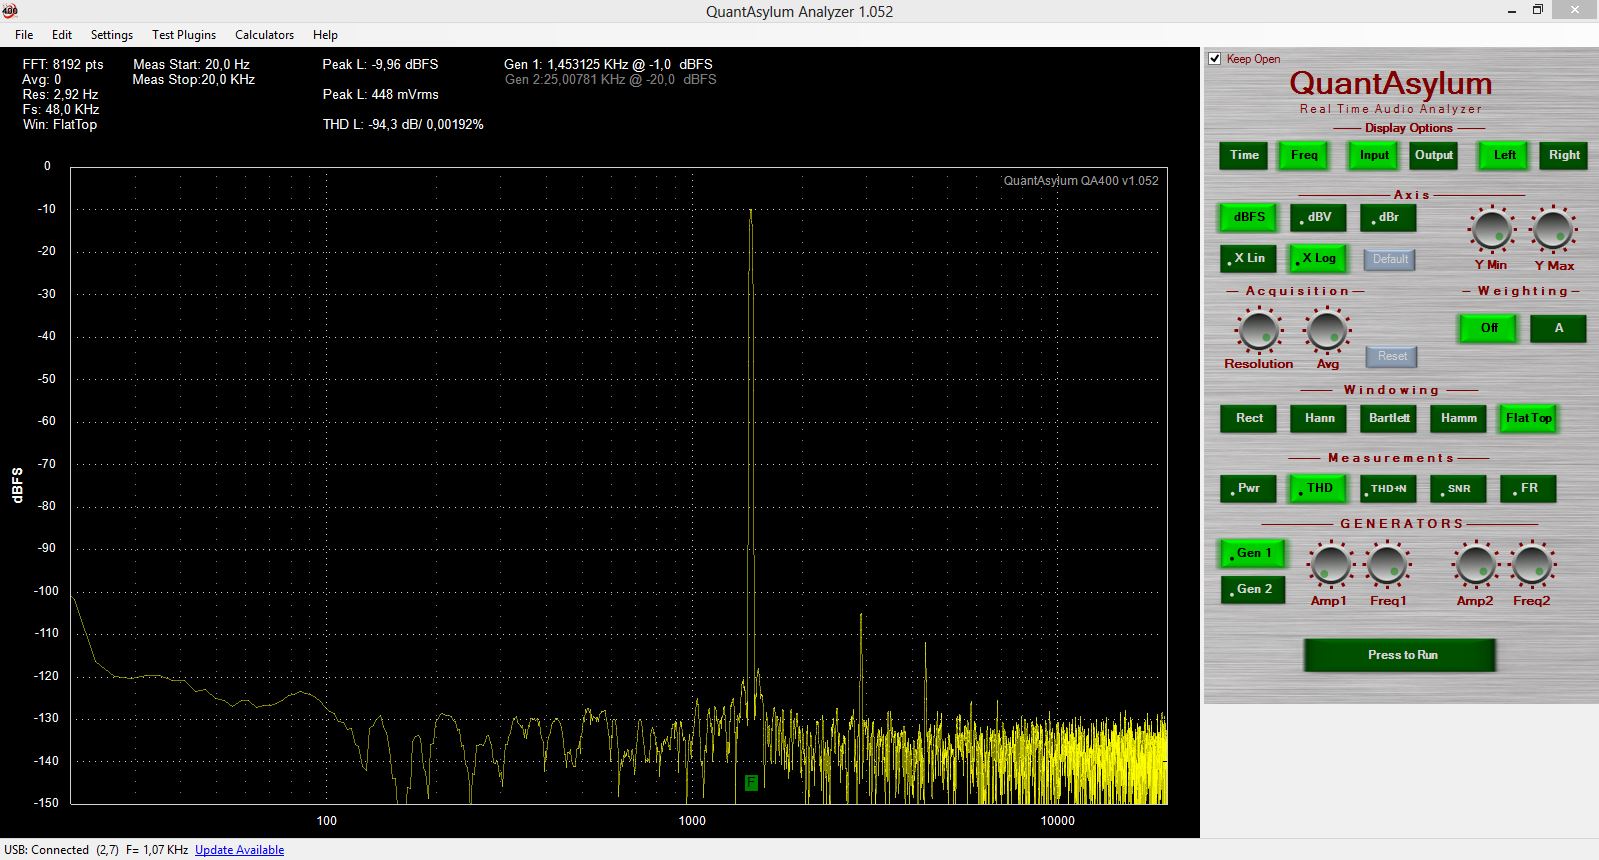Click Press to Run button
Viewport: 1599px width, 860px height.
click(1400, 655)
